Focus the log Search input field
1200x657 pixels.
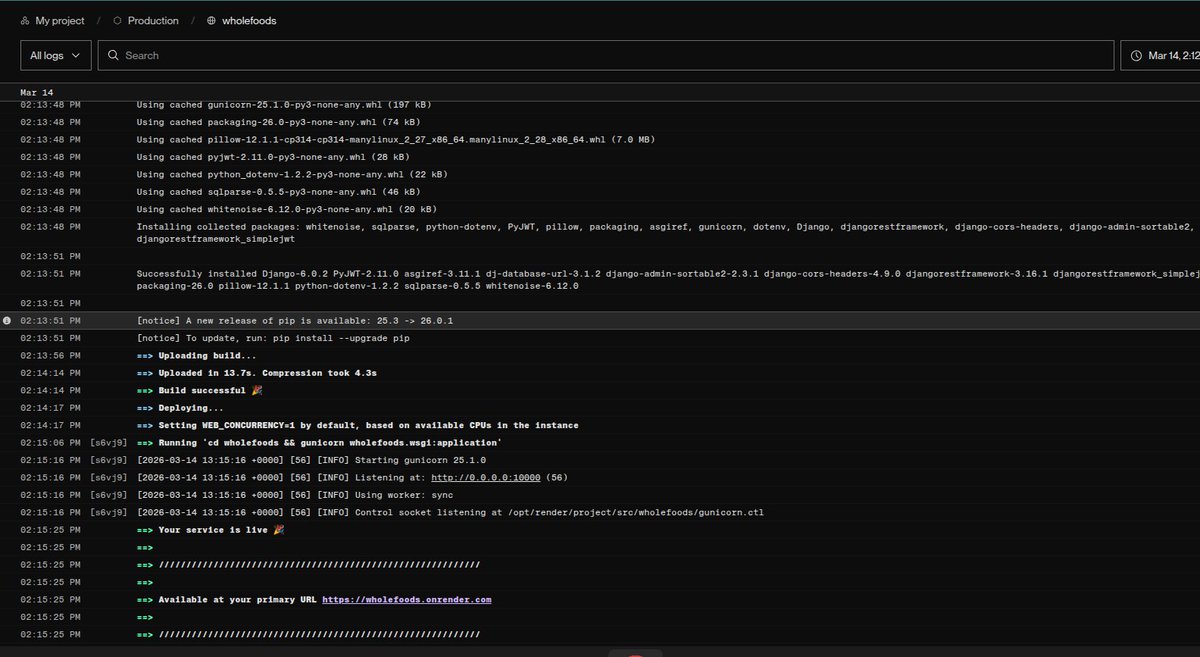[x=606, y=56]
